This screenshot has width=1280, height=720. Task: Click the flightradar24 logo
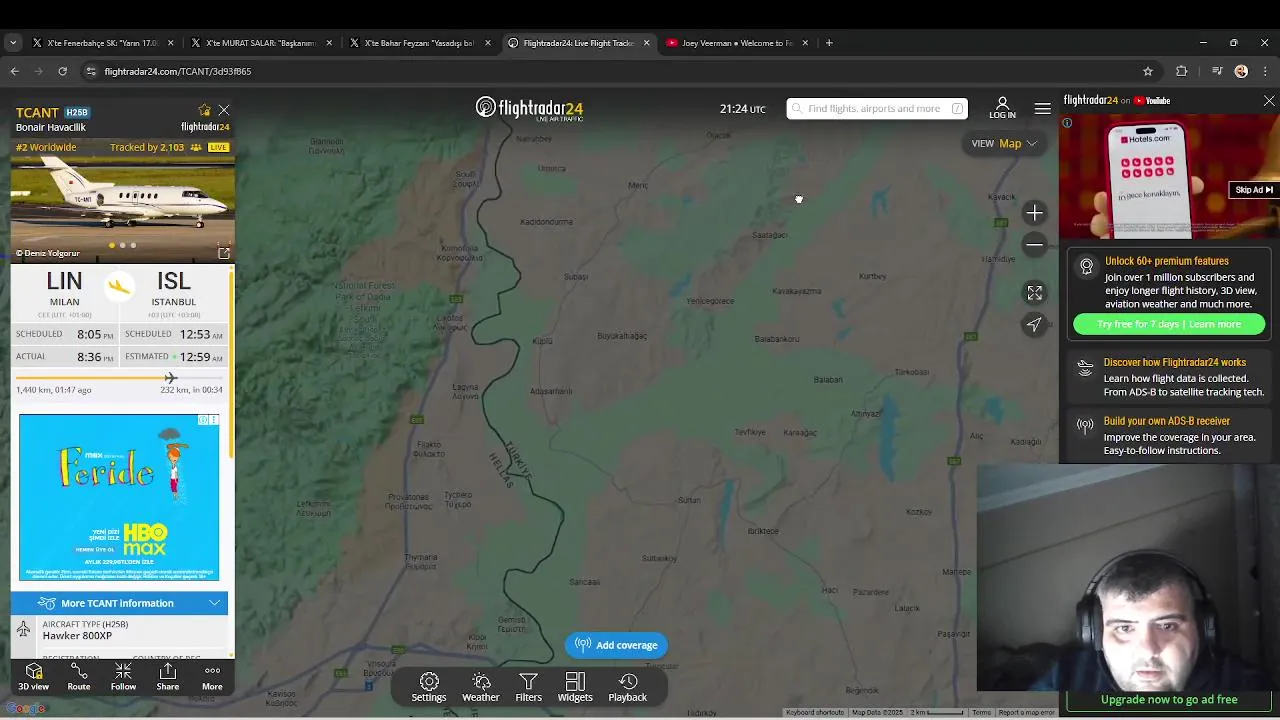pyautogui.click(x=529, y=108)
